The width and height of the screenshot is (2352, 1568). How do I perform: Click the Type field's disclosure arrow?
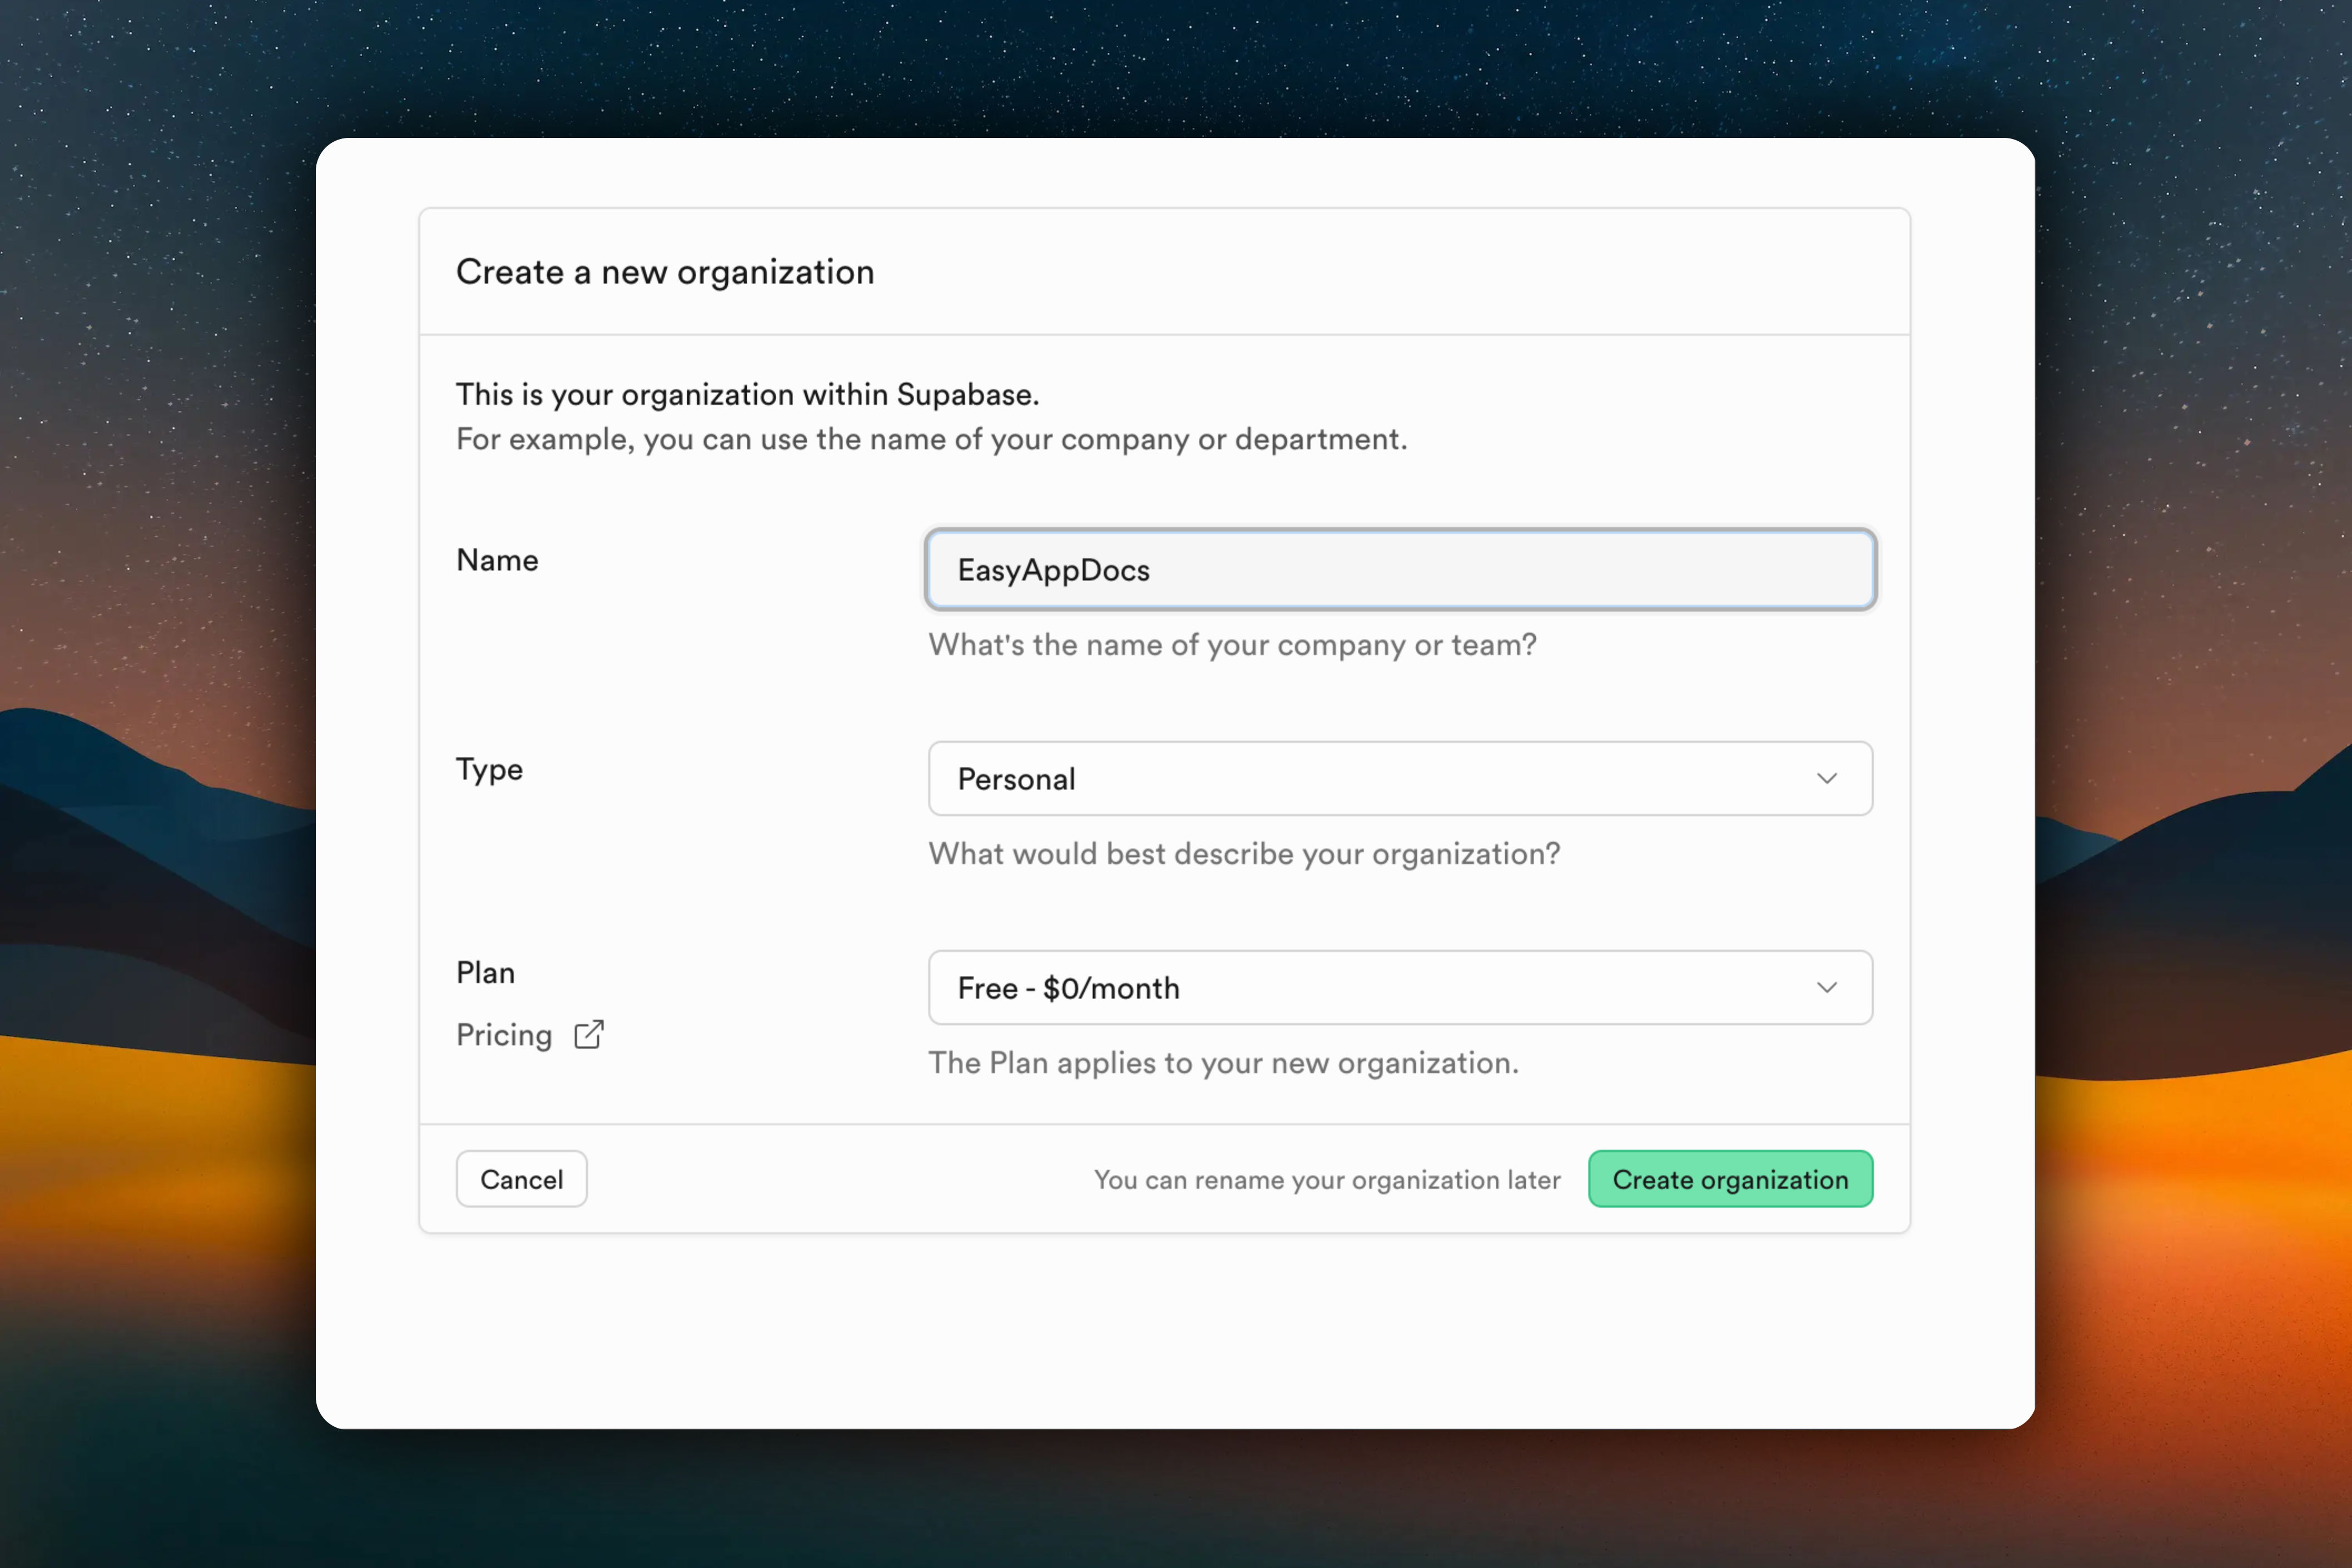[x=1828, y=779]
